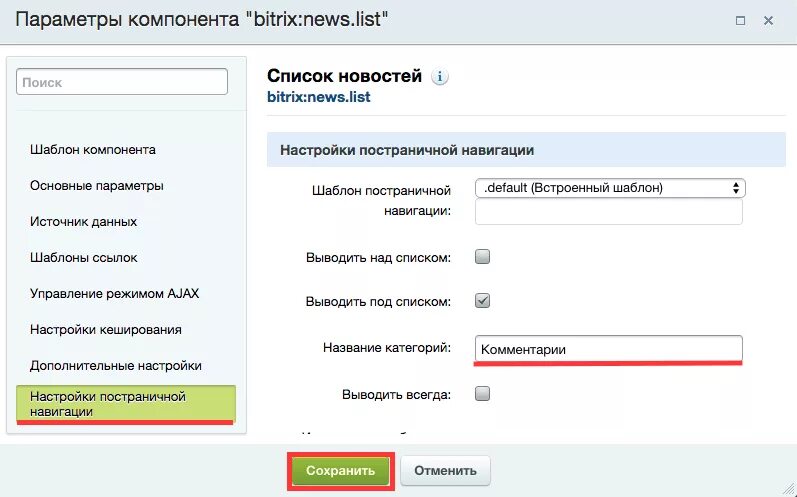
Task: Open Настройки кеширования section
Action: (x=106, y=329)
